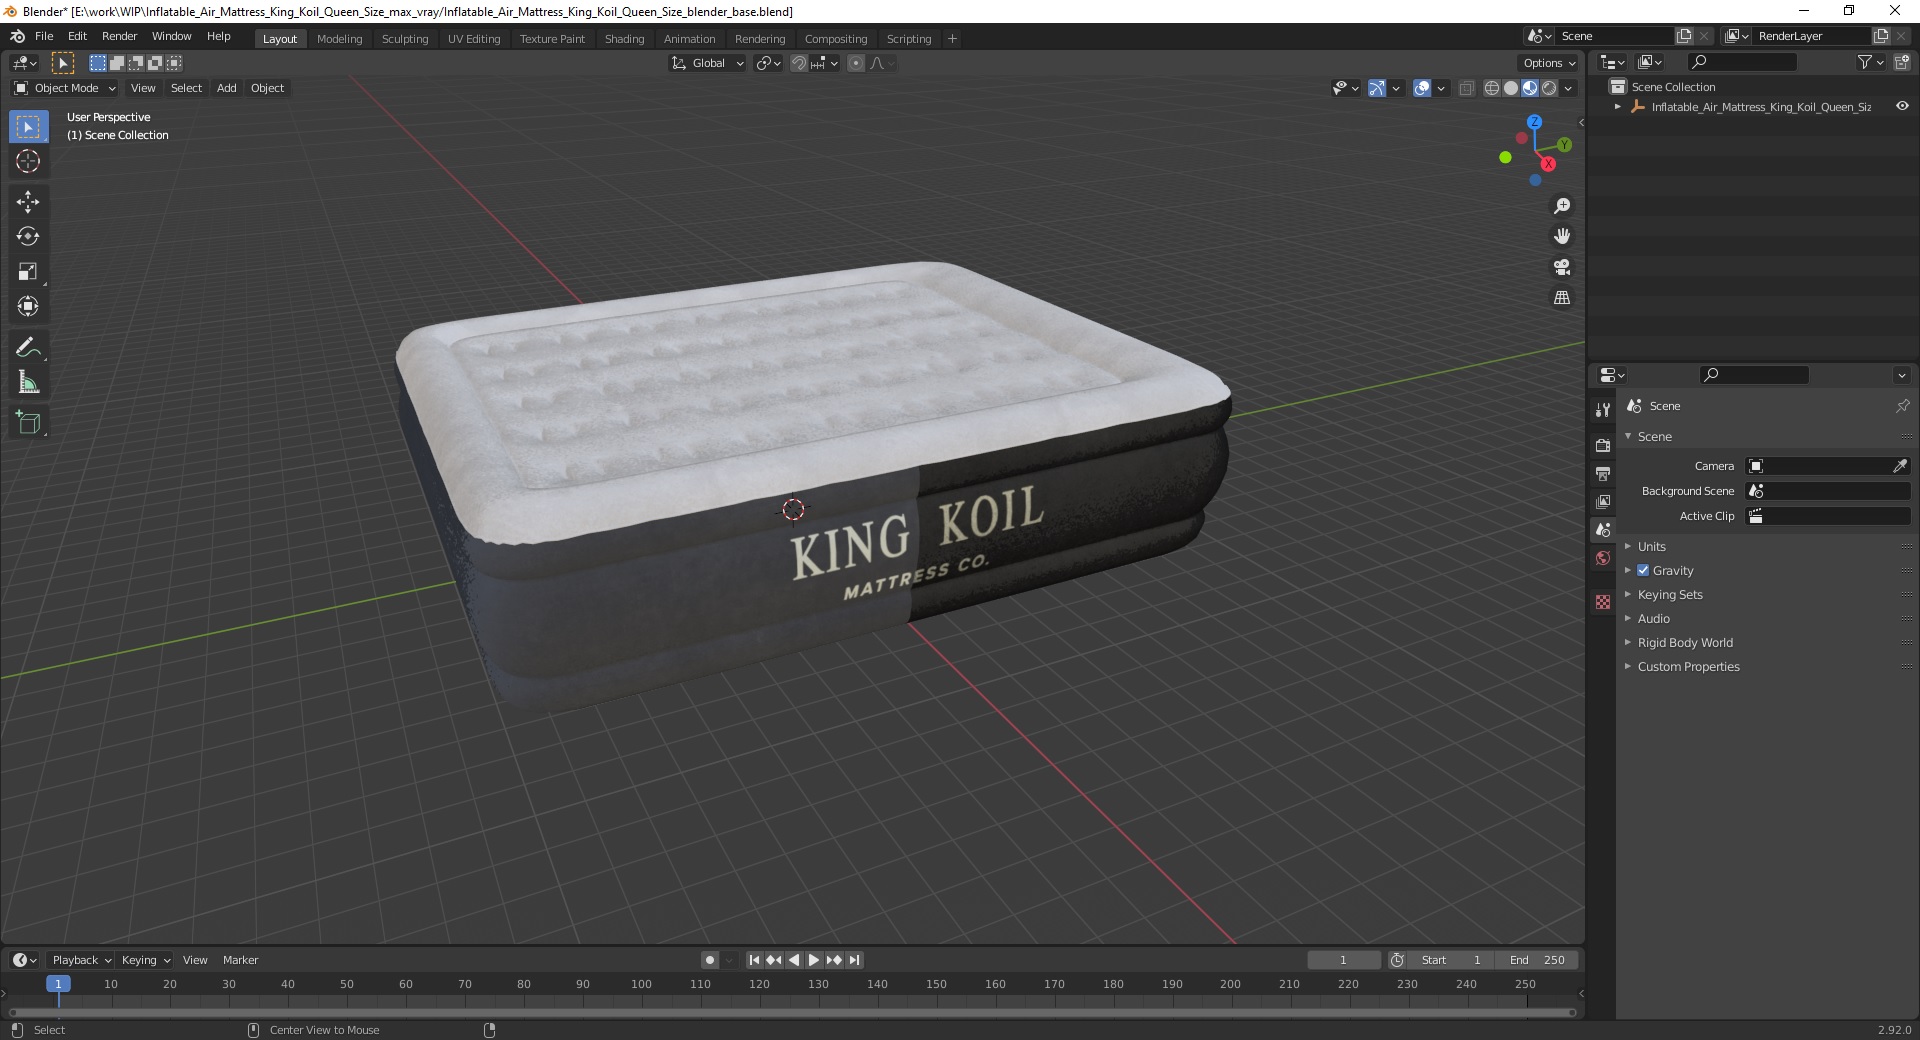The width and height of the screenshot is (1920, 1040).
Task: Open the Render menu
Action: 119,36
